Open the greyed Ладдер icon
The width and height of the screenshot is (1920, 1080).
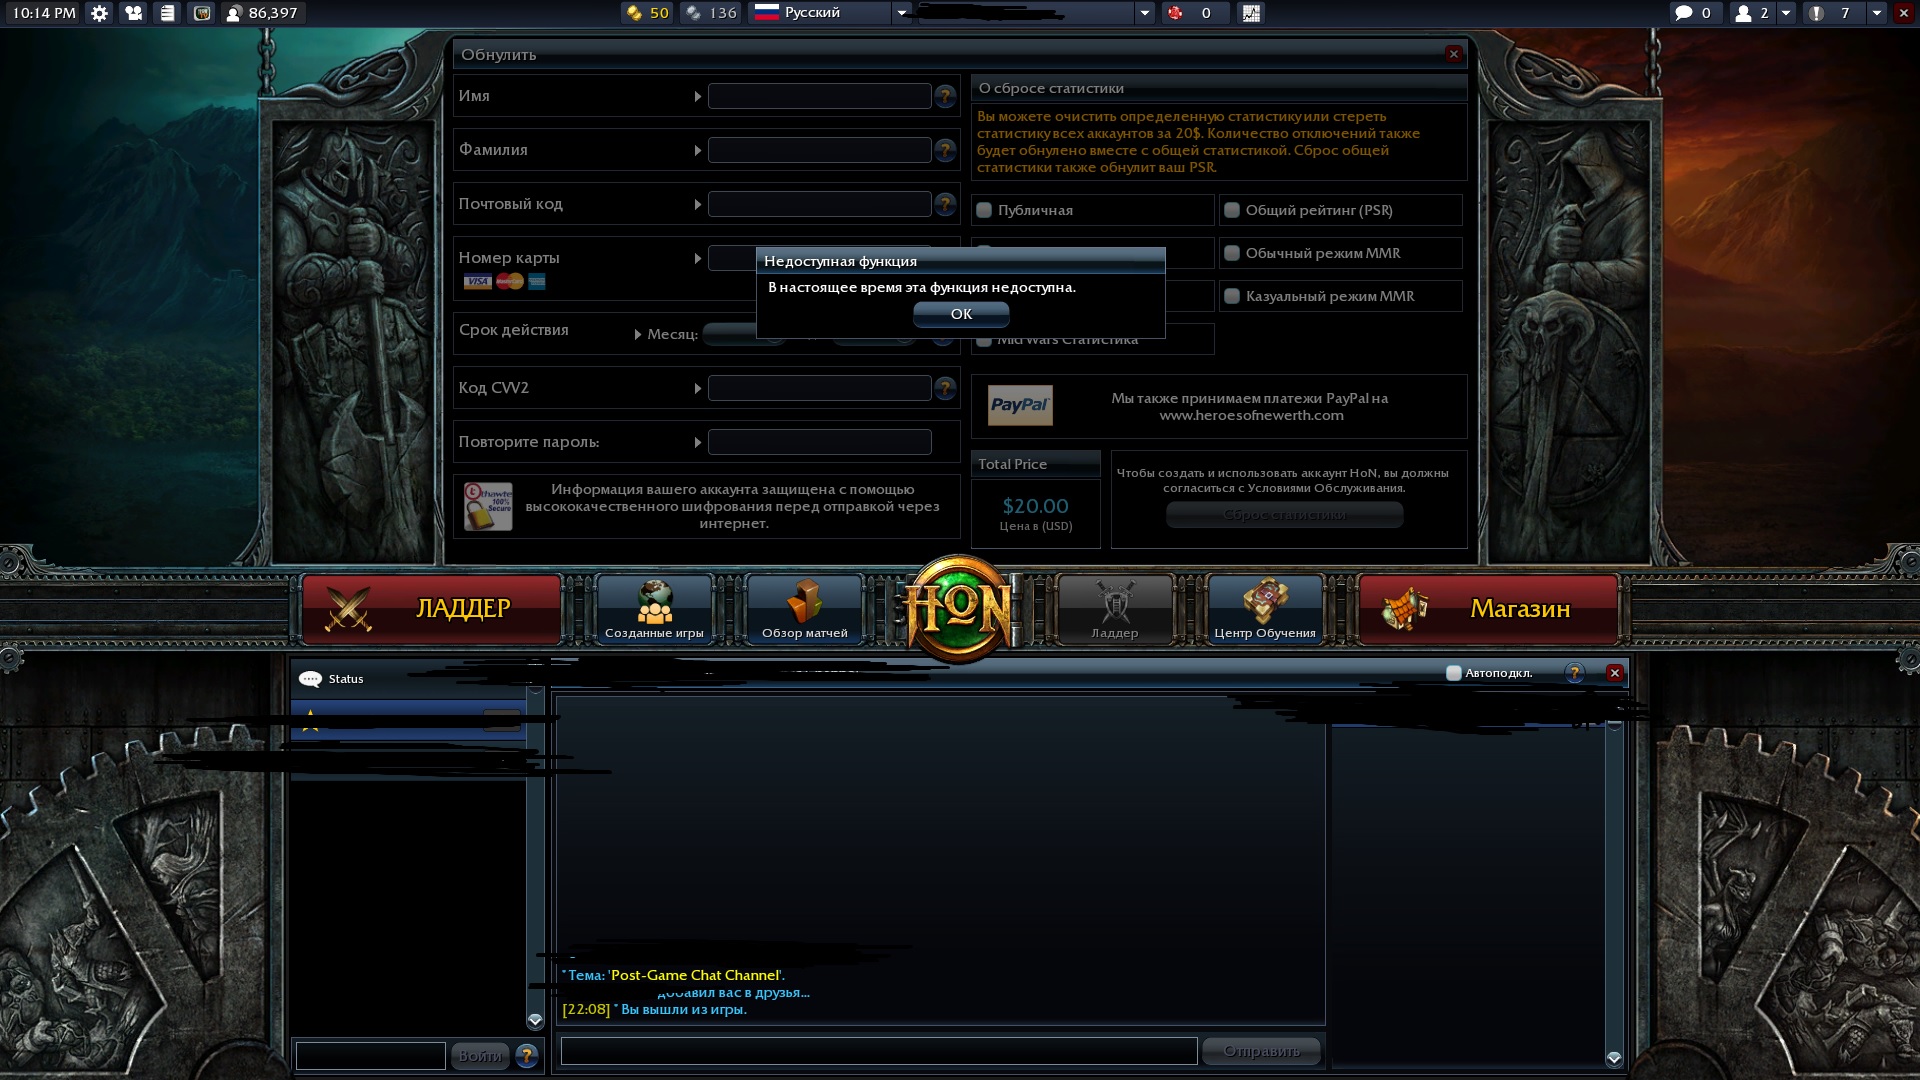(x=1114, y=608)
